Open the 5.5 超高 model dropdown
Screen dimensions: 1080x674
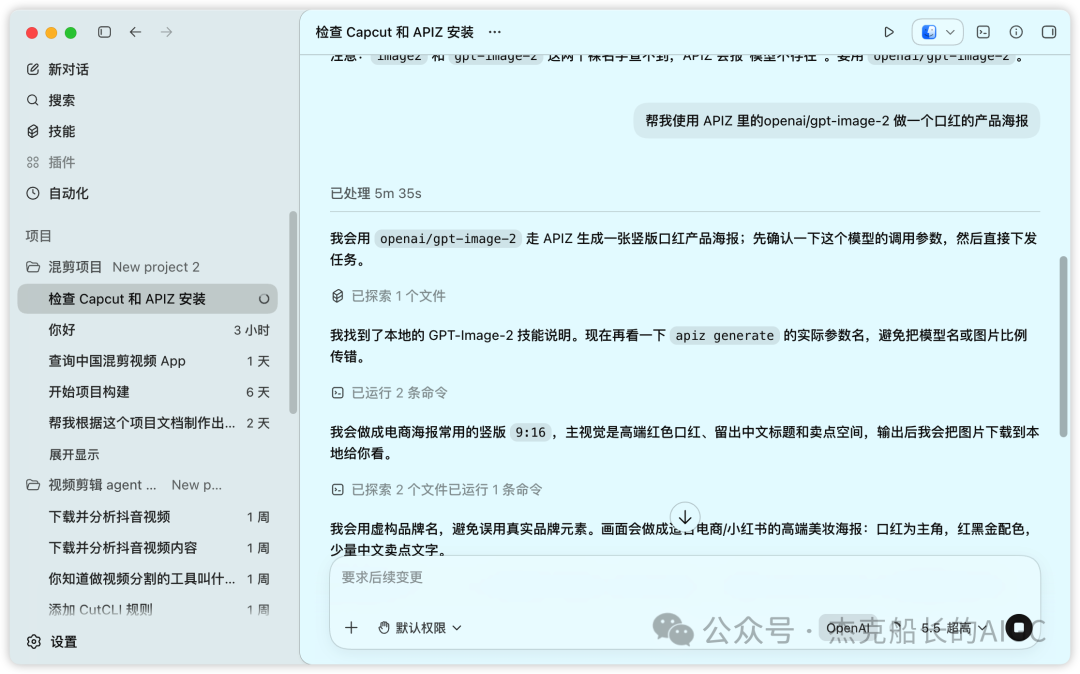click(x=954, y=628)
